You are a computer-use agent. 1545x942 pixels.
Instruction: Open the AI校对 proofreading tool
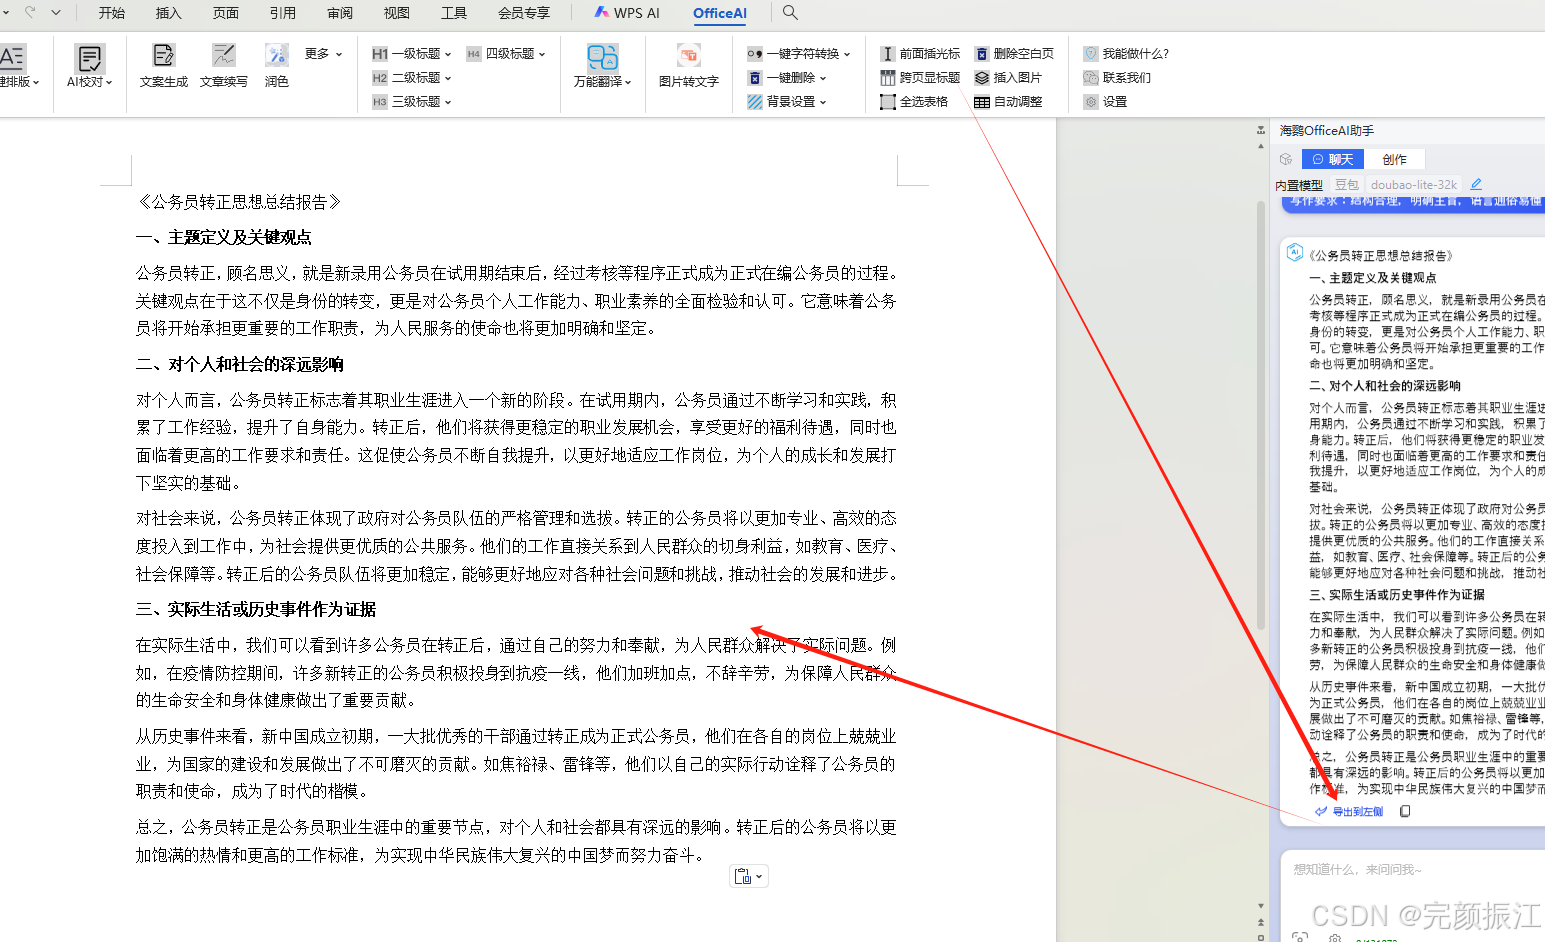[89, 66]
